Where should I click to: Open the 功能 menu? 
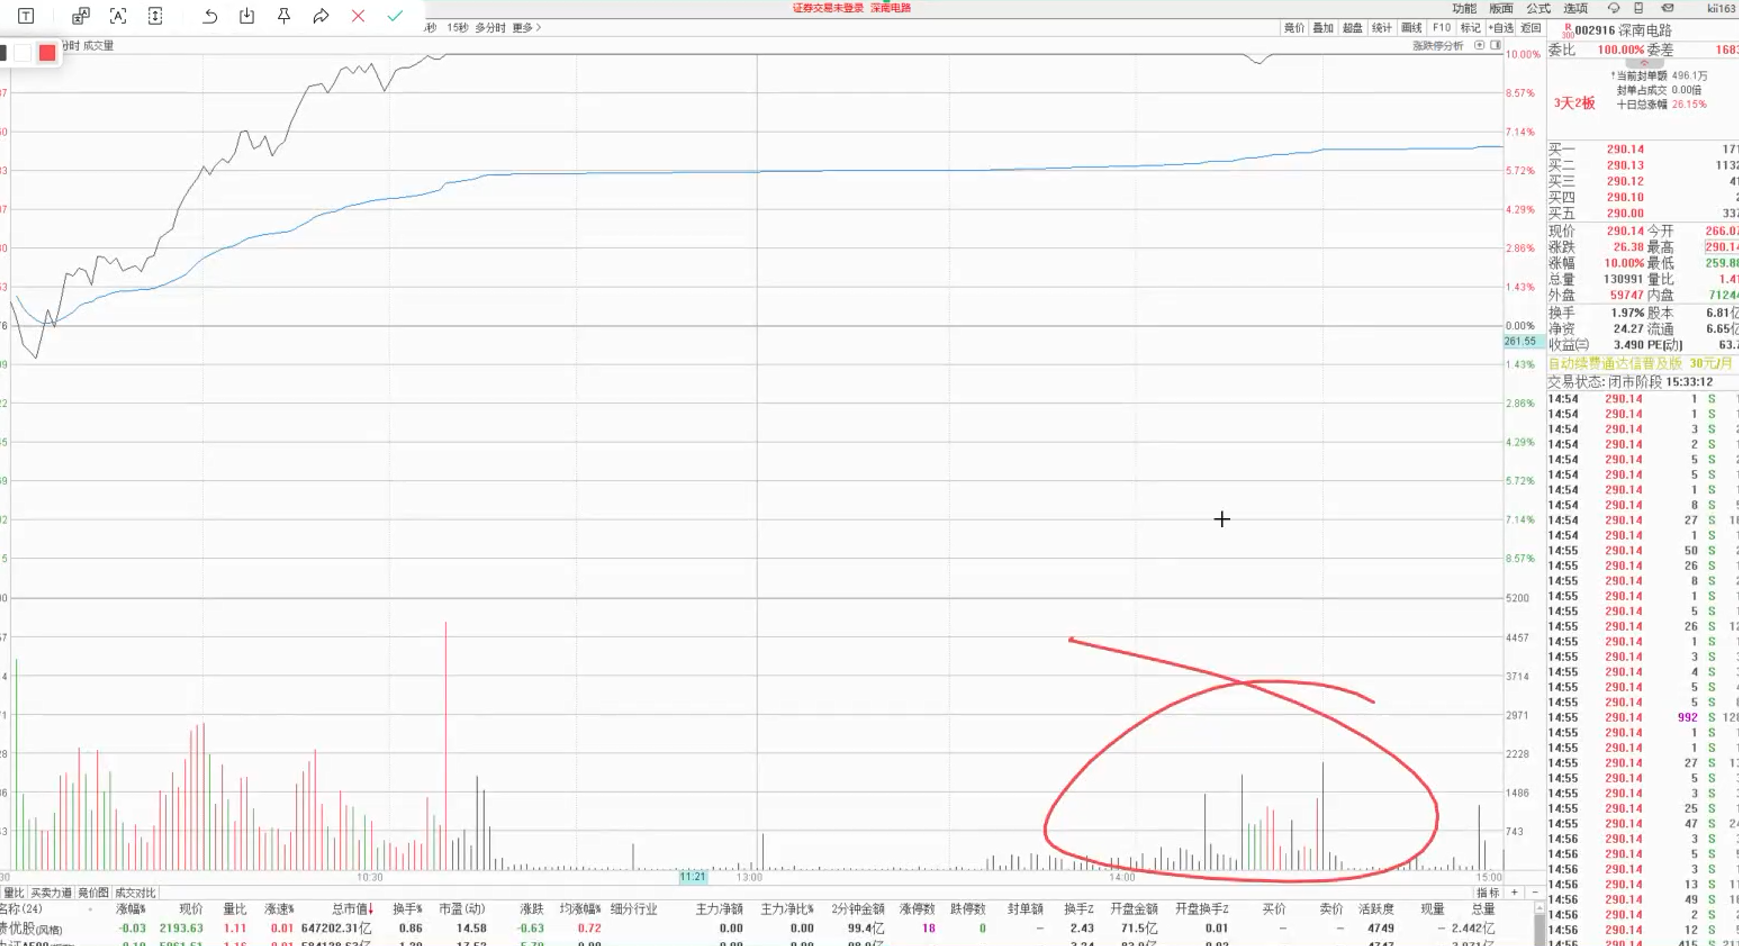(x=1464, y=8)
